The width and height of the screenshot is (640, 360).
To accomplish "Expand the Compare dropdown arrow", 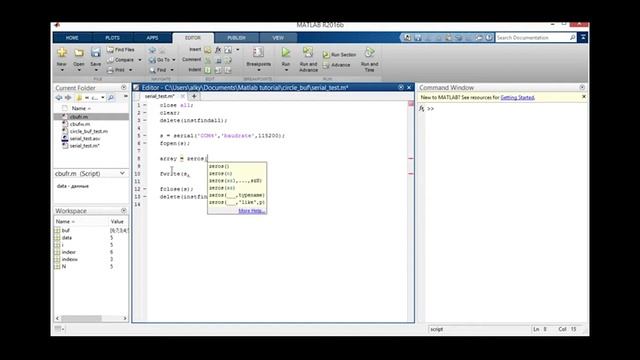I will pyautogui.click(x=140, y=60).
